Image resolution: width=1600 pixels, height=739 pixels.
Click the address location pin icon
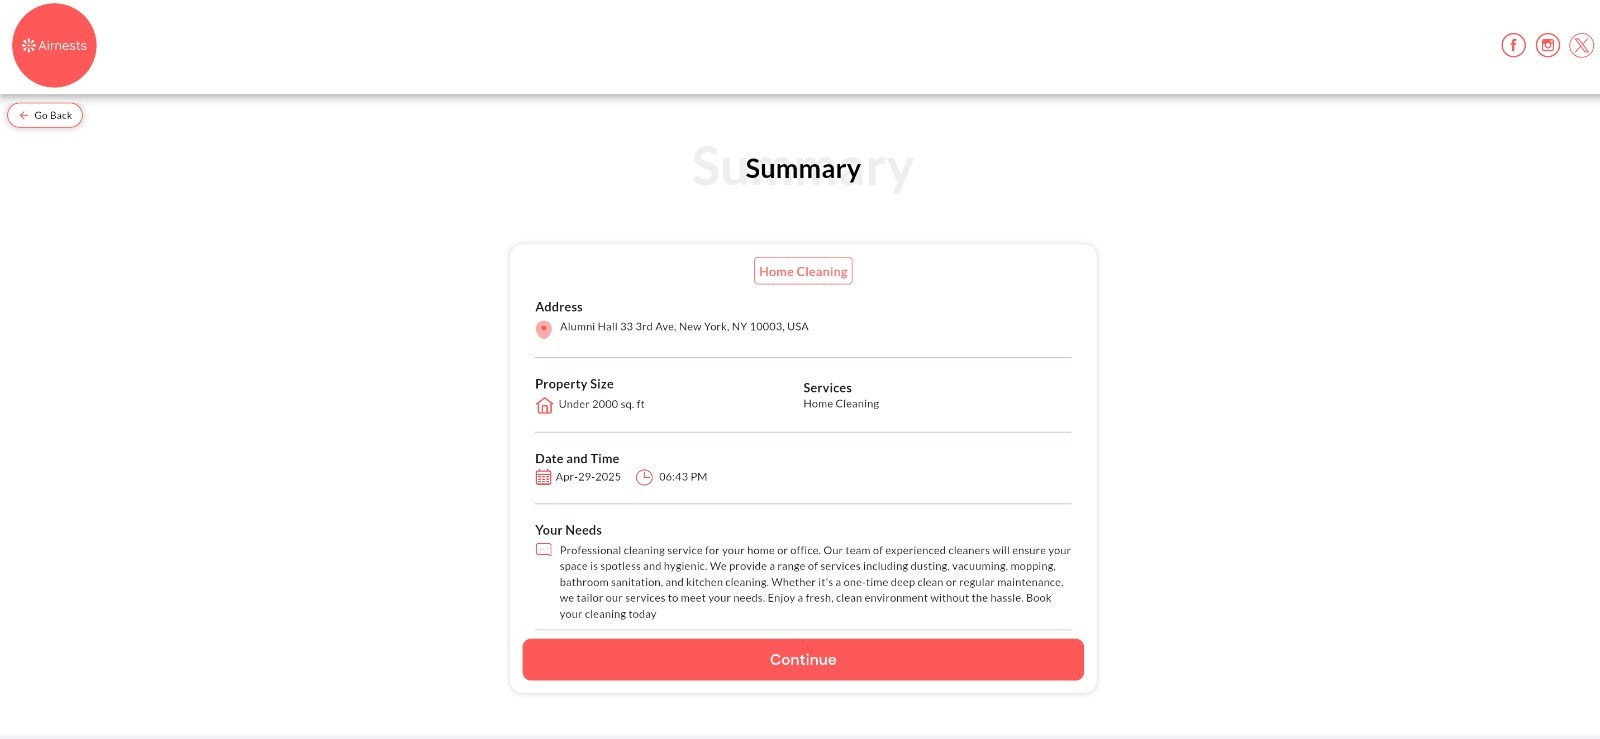click(544, 329)
